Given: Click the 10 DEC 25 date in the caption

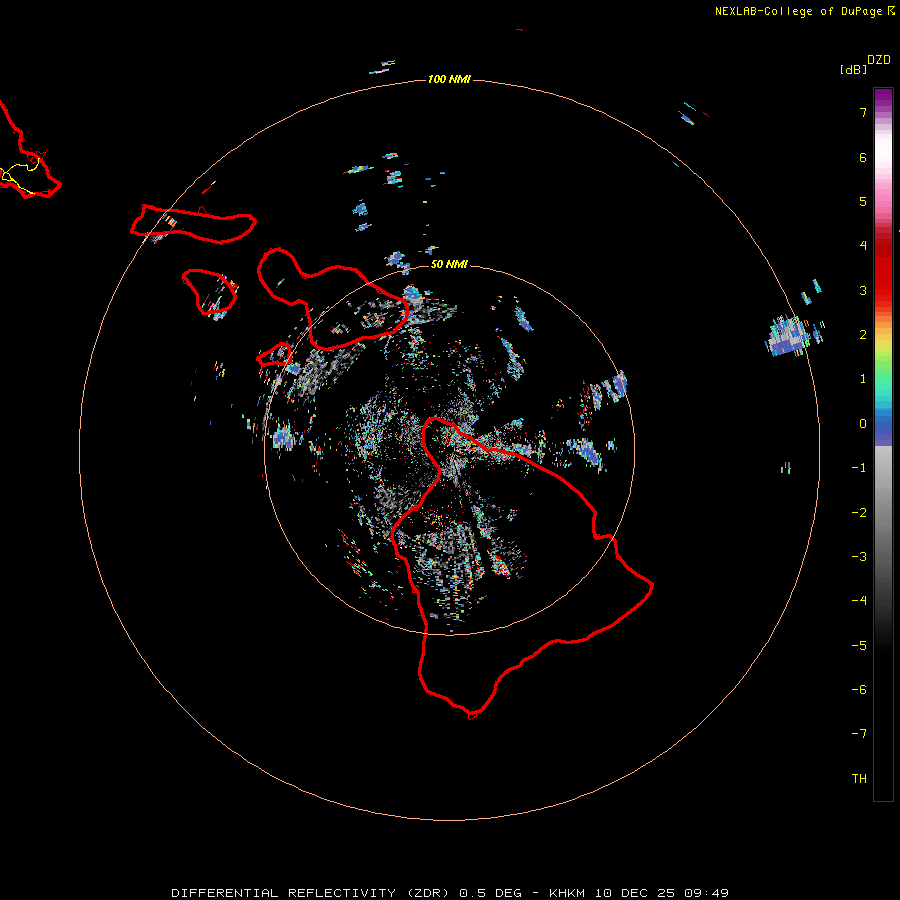Looking at the screenshot, I should click(635, 893).
